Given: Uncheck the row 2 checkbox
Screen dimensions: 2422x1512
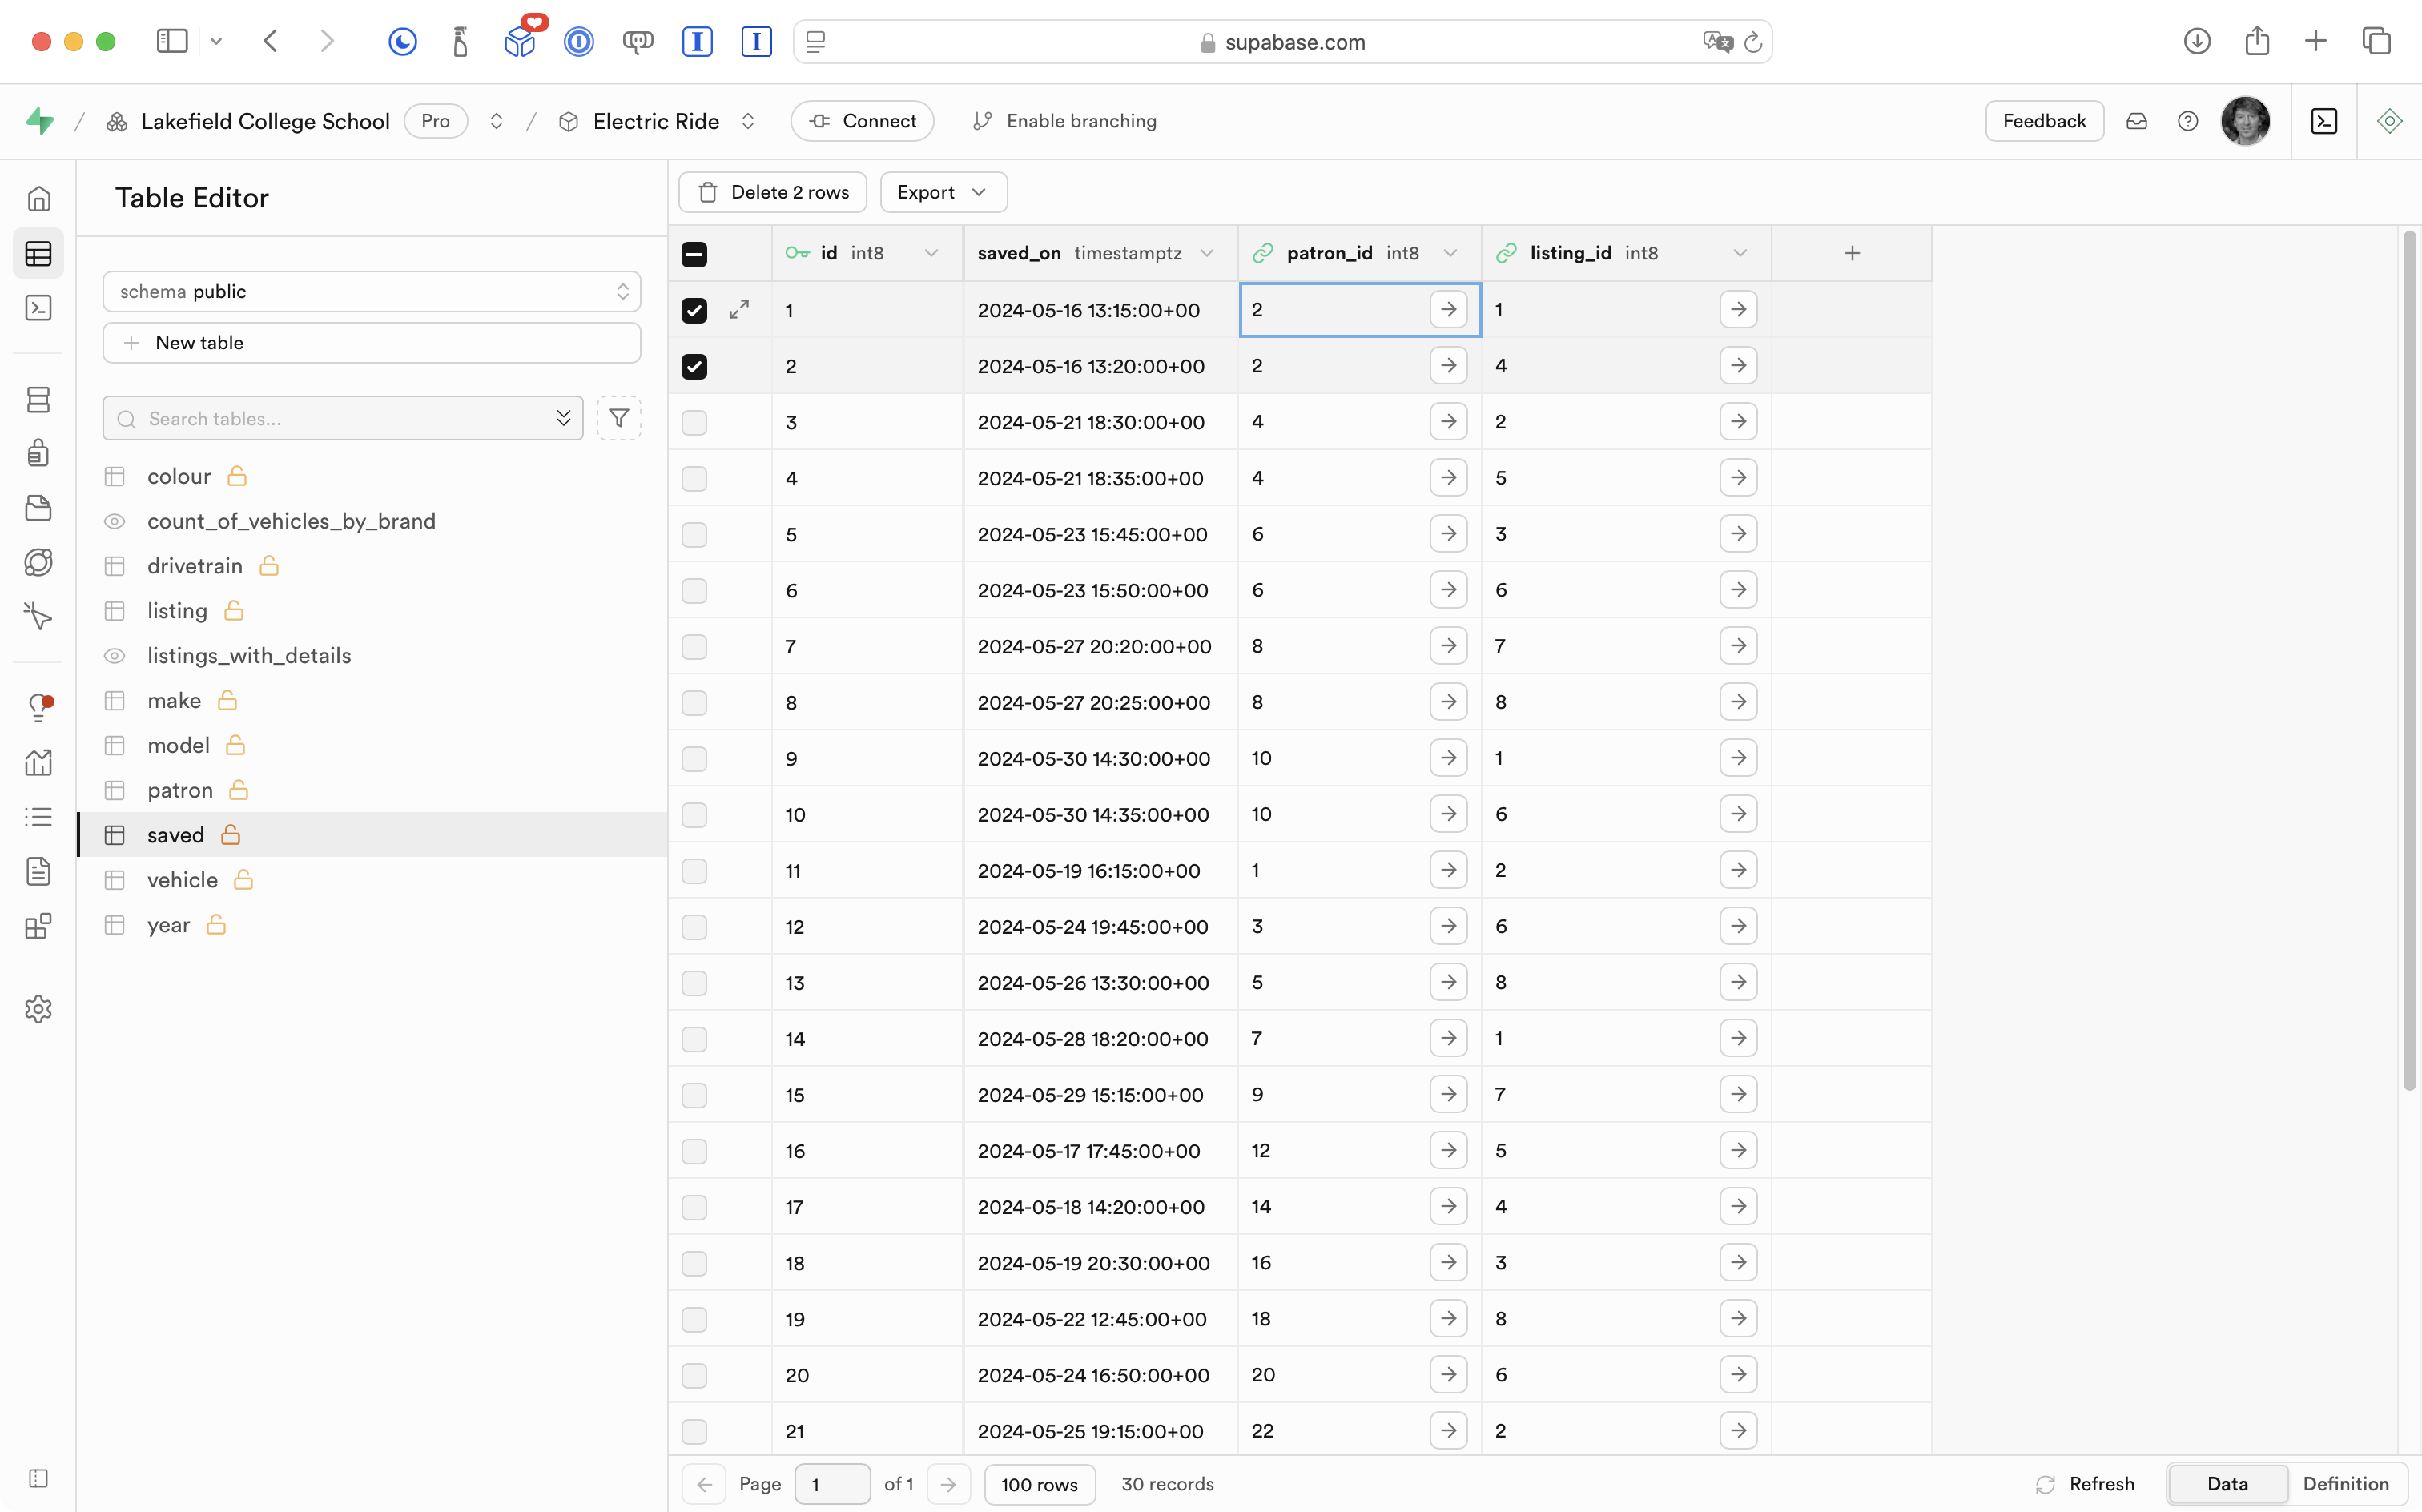Looking at the screenshot, I should click(694, 367).
